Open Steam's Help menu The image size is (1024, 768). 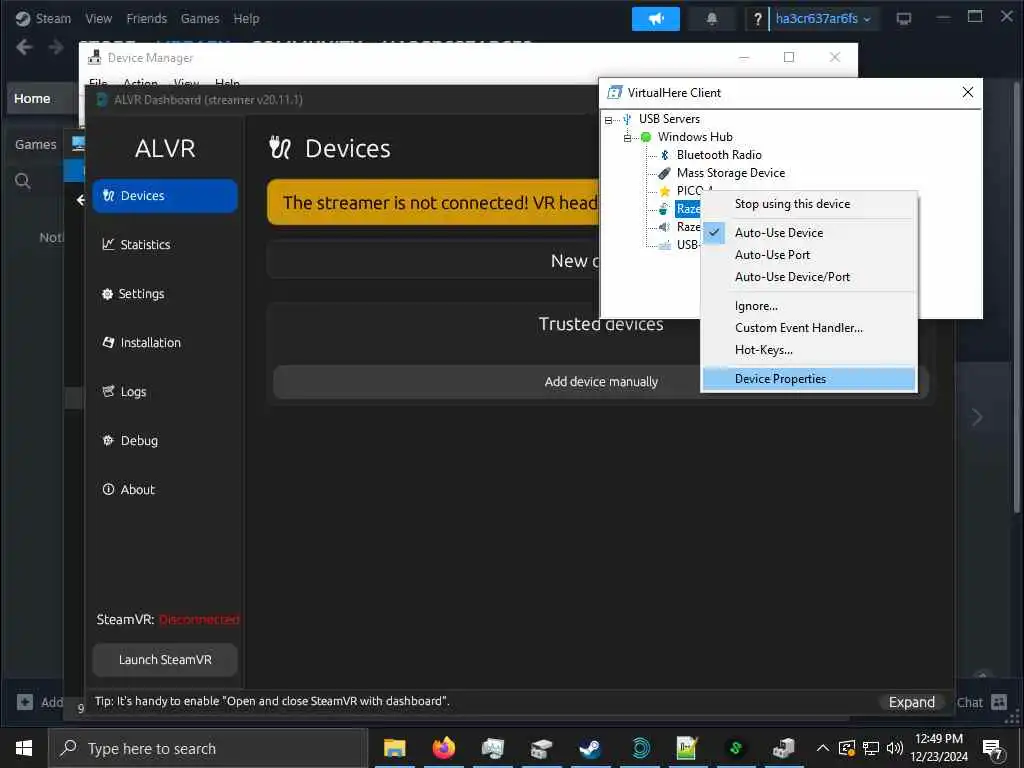(246, 18)
